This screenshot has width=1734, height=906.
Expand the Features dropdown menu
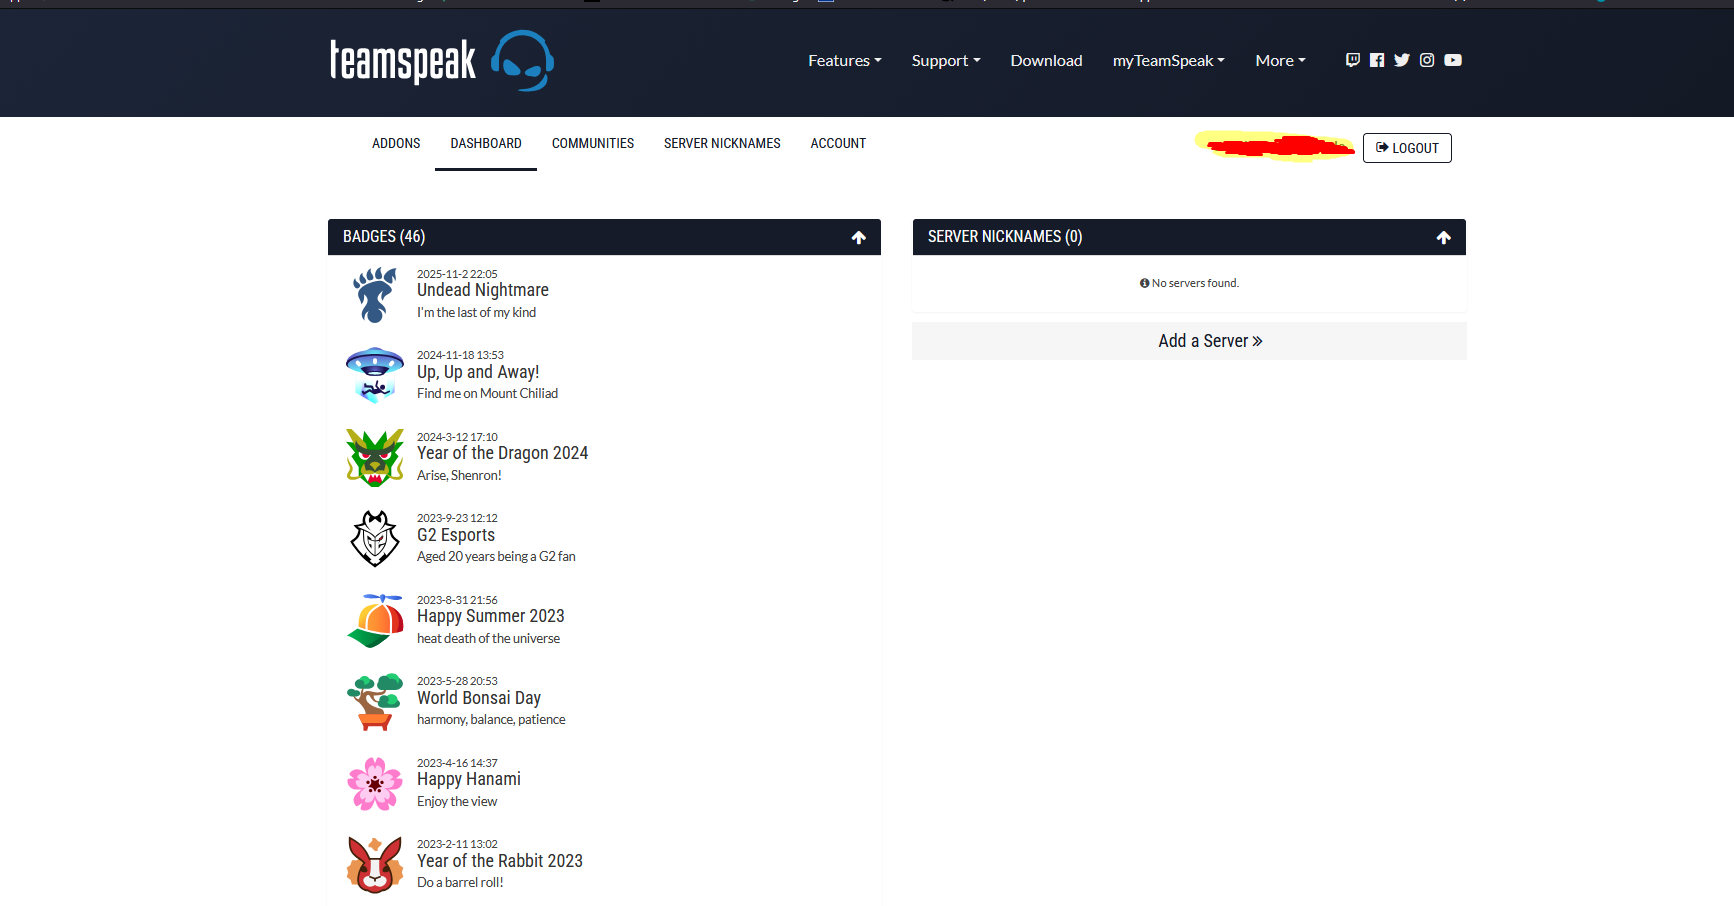click(x=844, y=61)
